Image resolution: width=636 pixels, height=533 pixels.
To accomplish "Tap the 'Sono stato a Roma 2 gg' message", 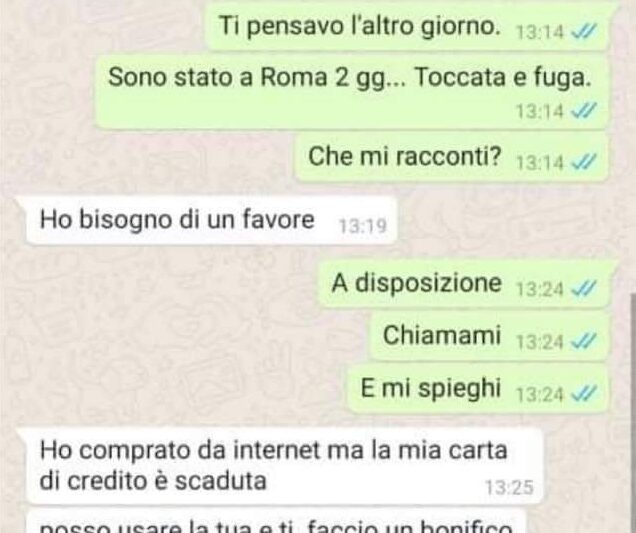I will click(x=352, y=92).
